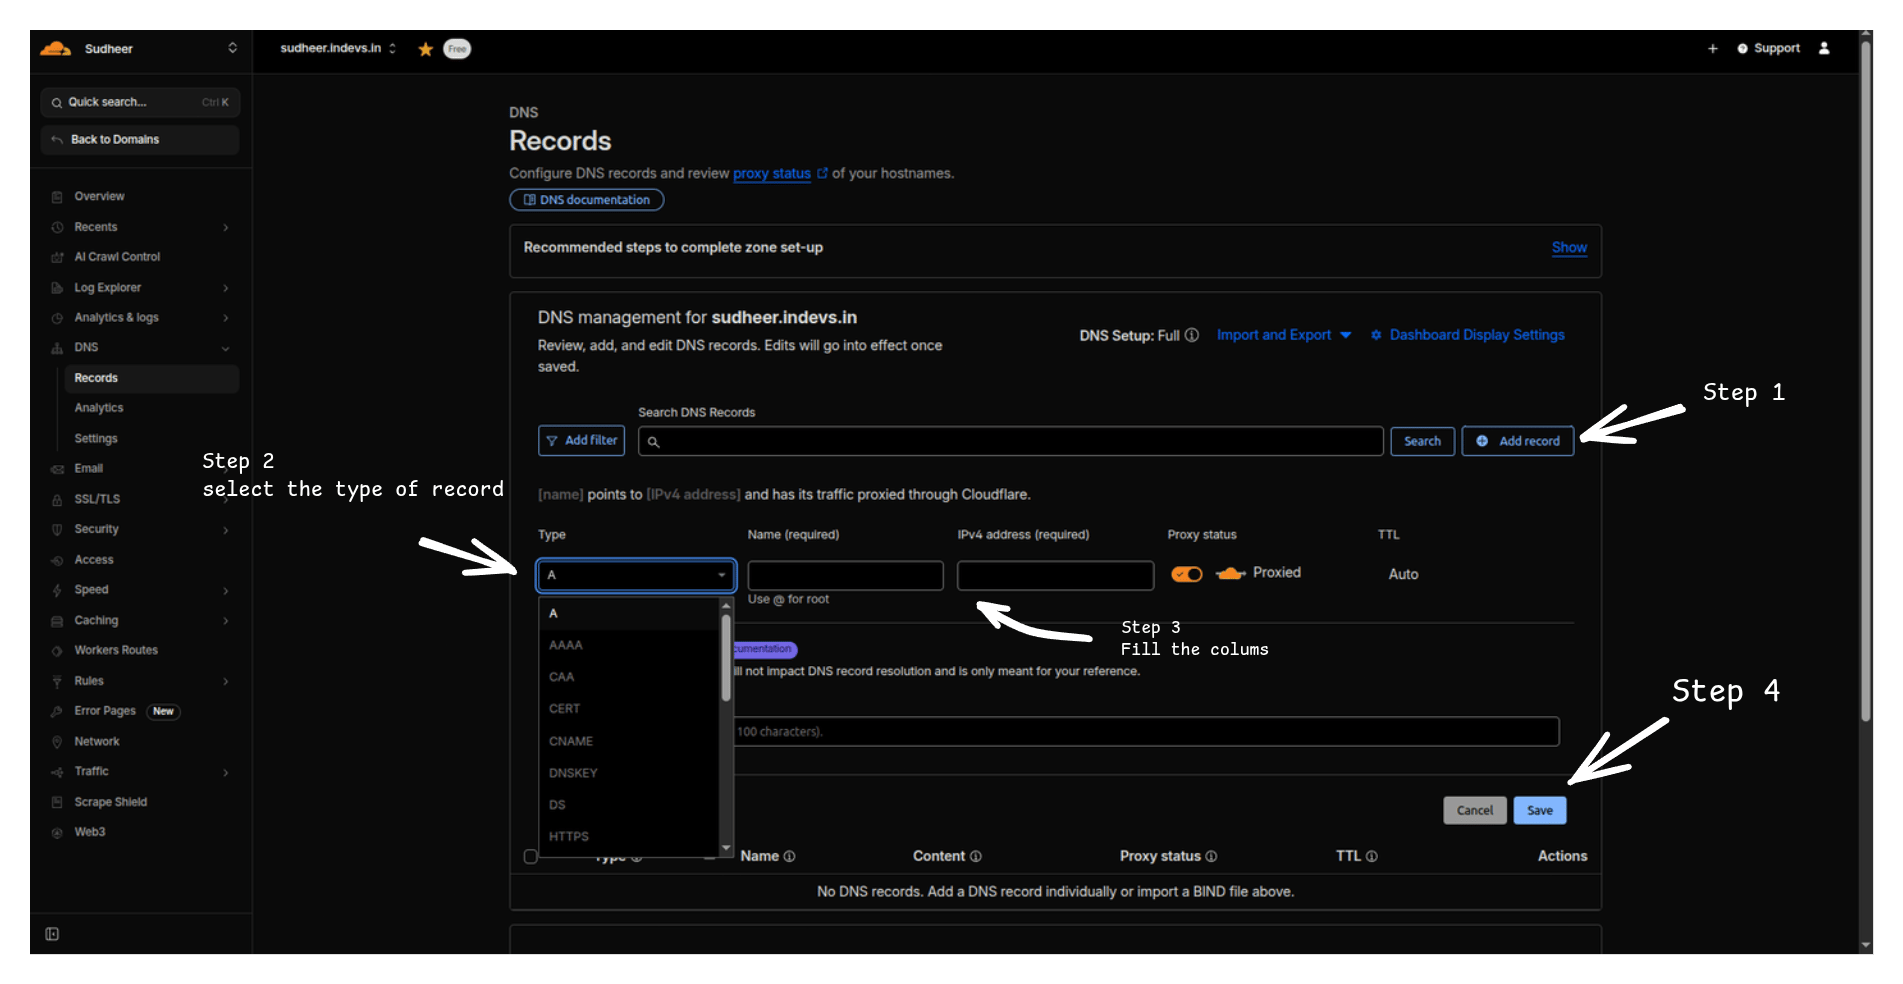This screenshot has width=1903, height=984.
Task: Select CNAME record type
Action: pos(629,741)
